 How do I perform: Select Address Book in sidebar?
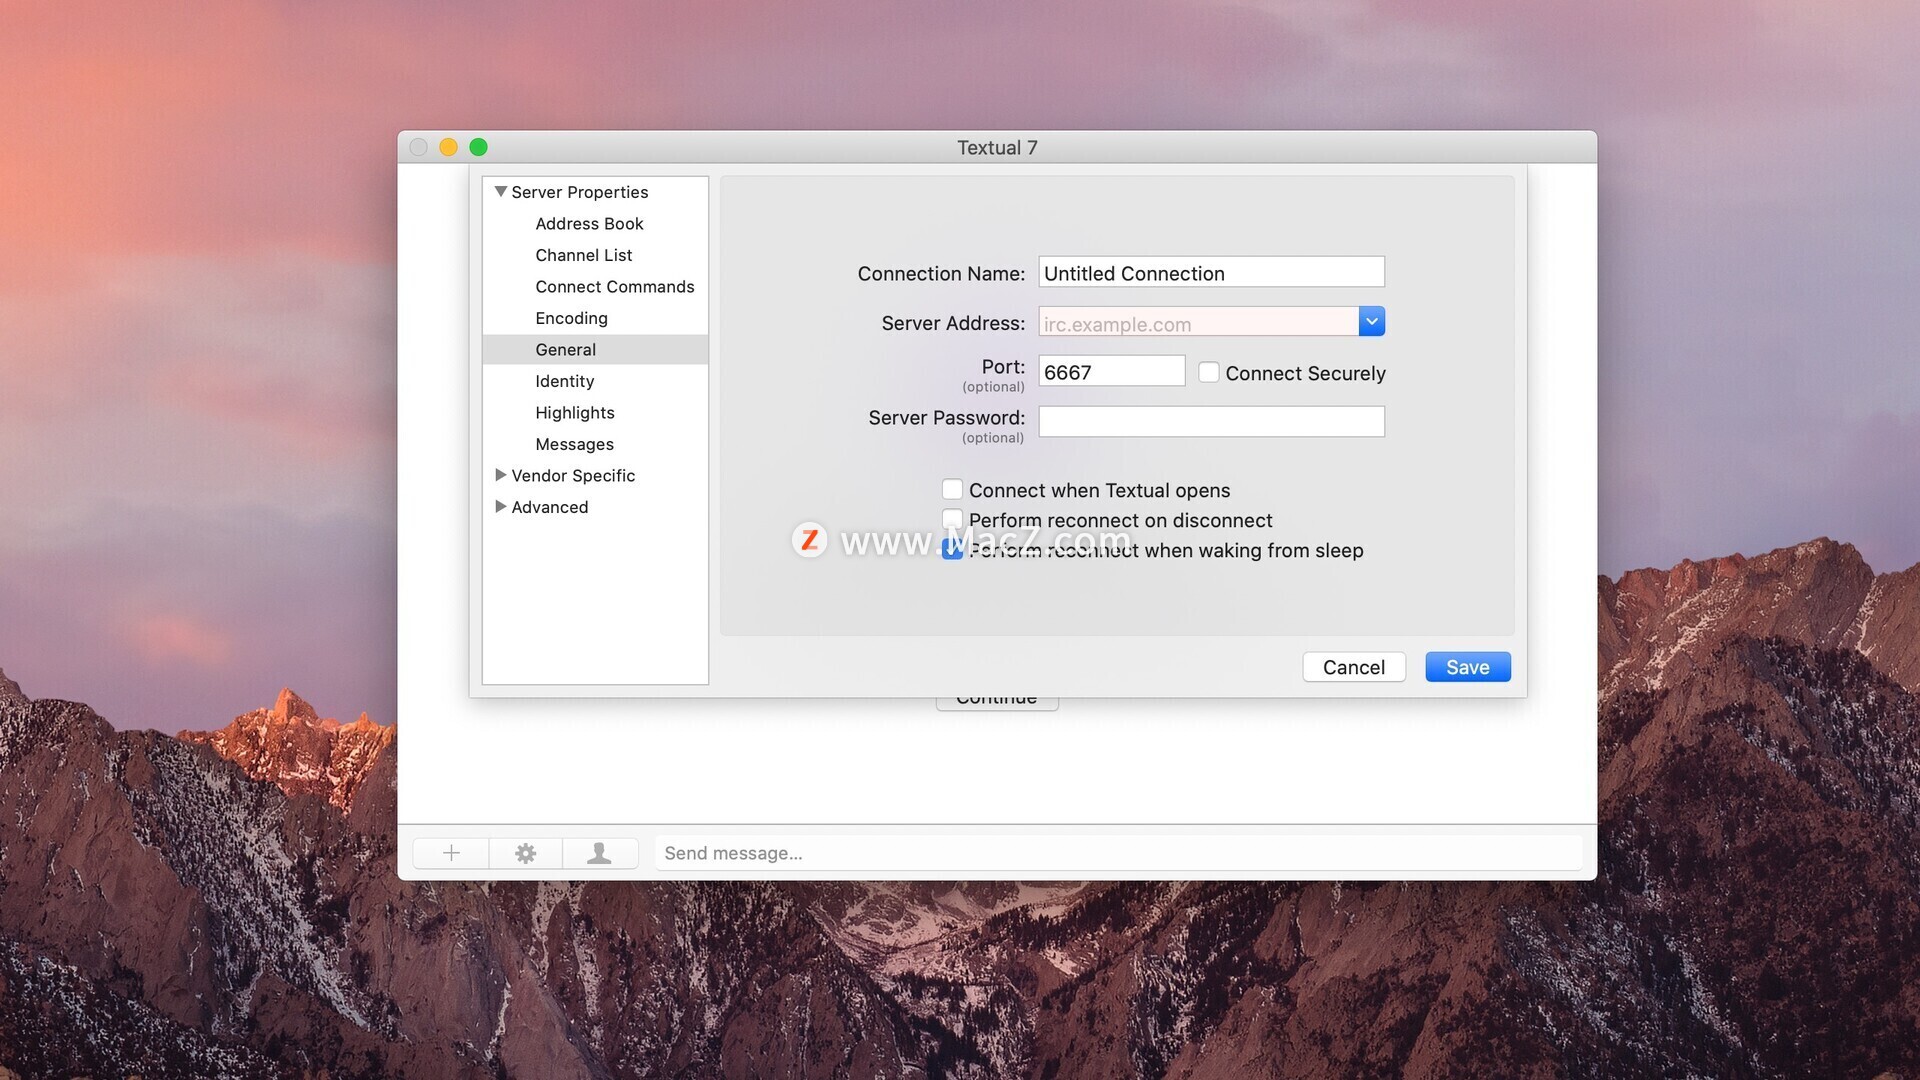coord(595,224)
